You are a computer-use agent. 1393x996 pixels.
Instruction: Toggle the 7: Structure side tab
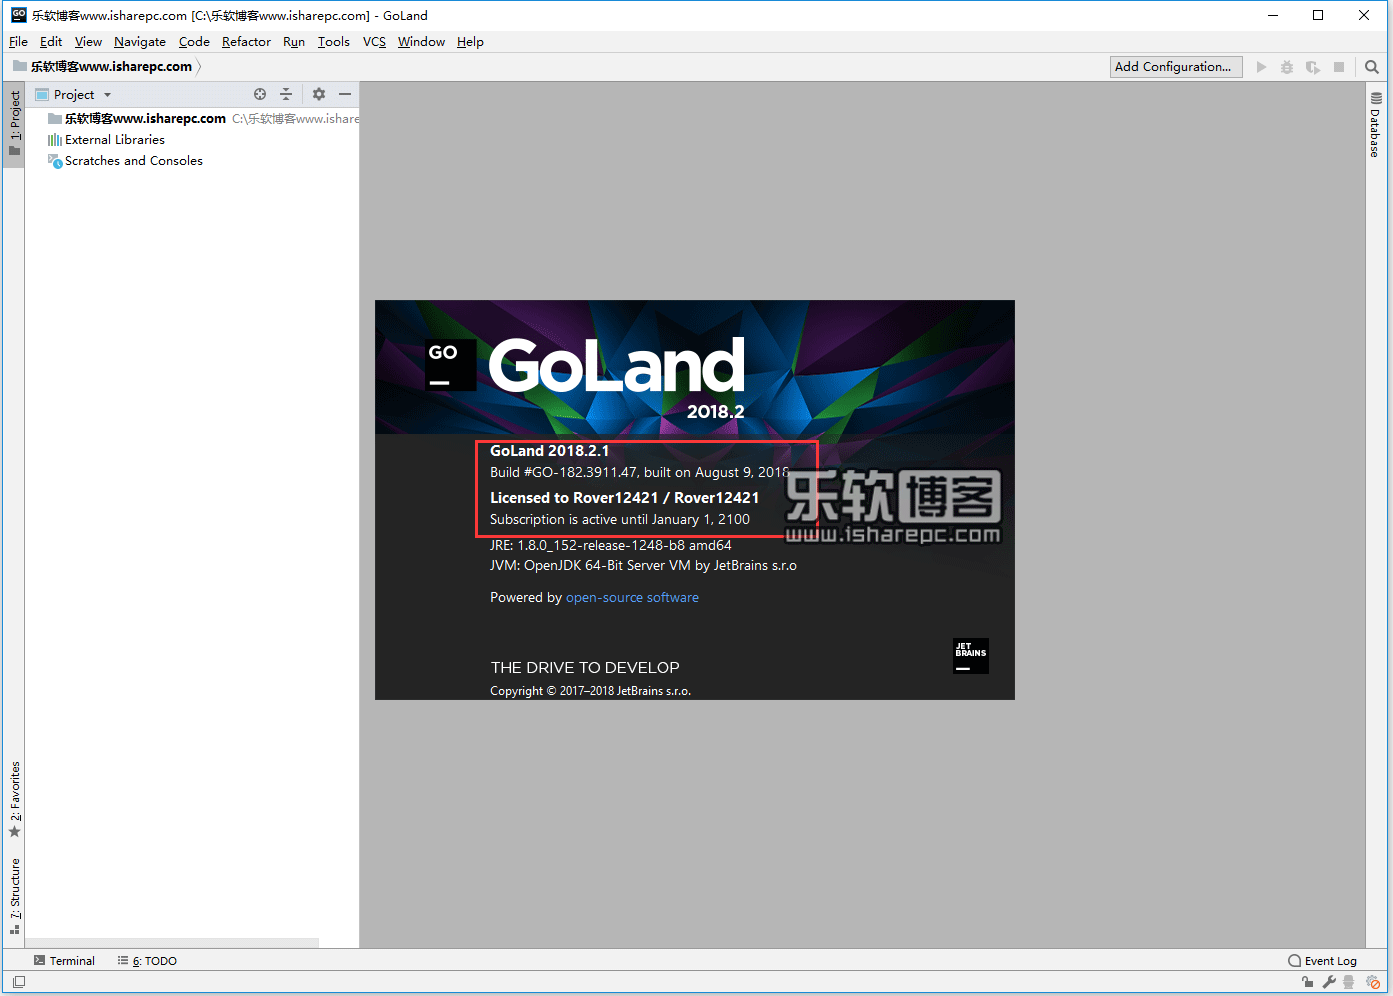tap(14, 896)
